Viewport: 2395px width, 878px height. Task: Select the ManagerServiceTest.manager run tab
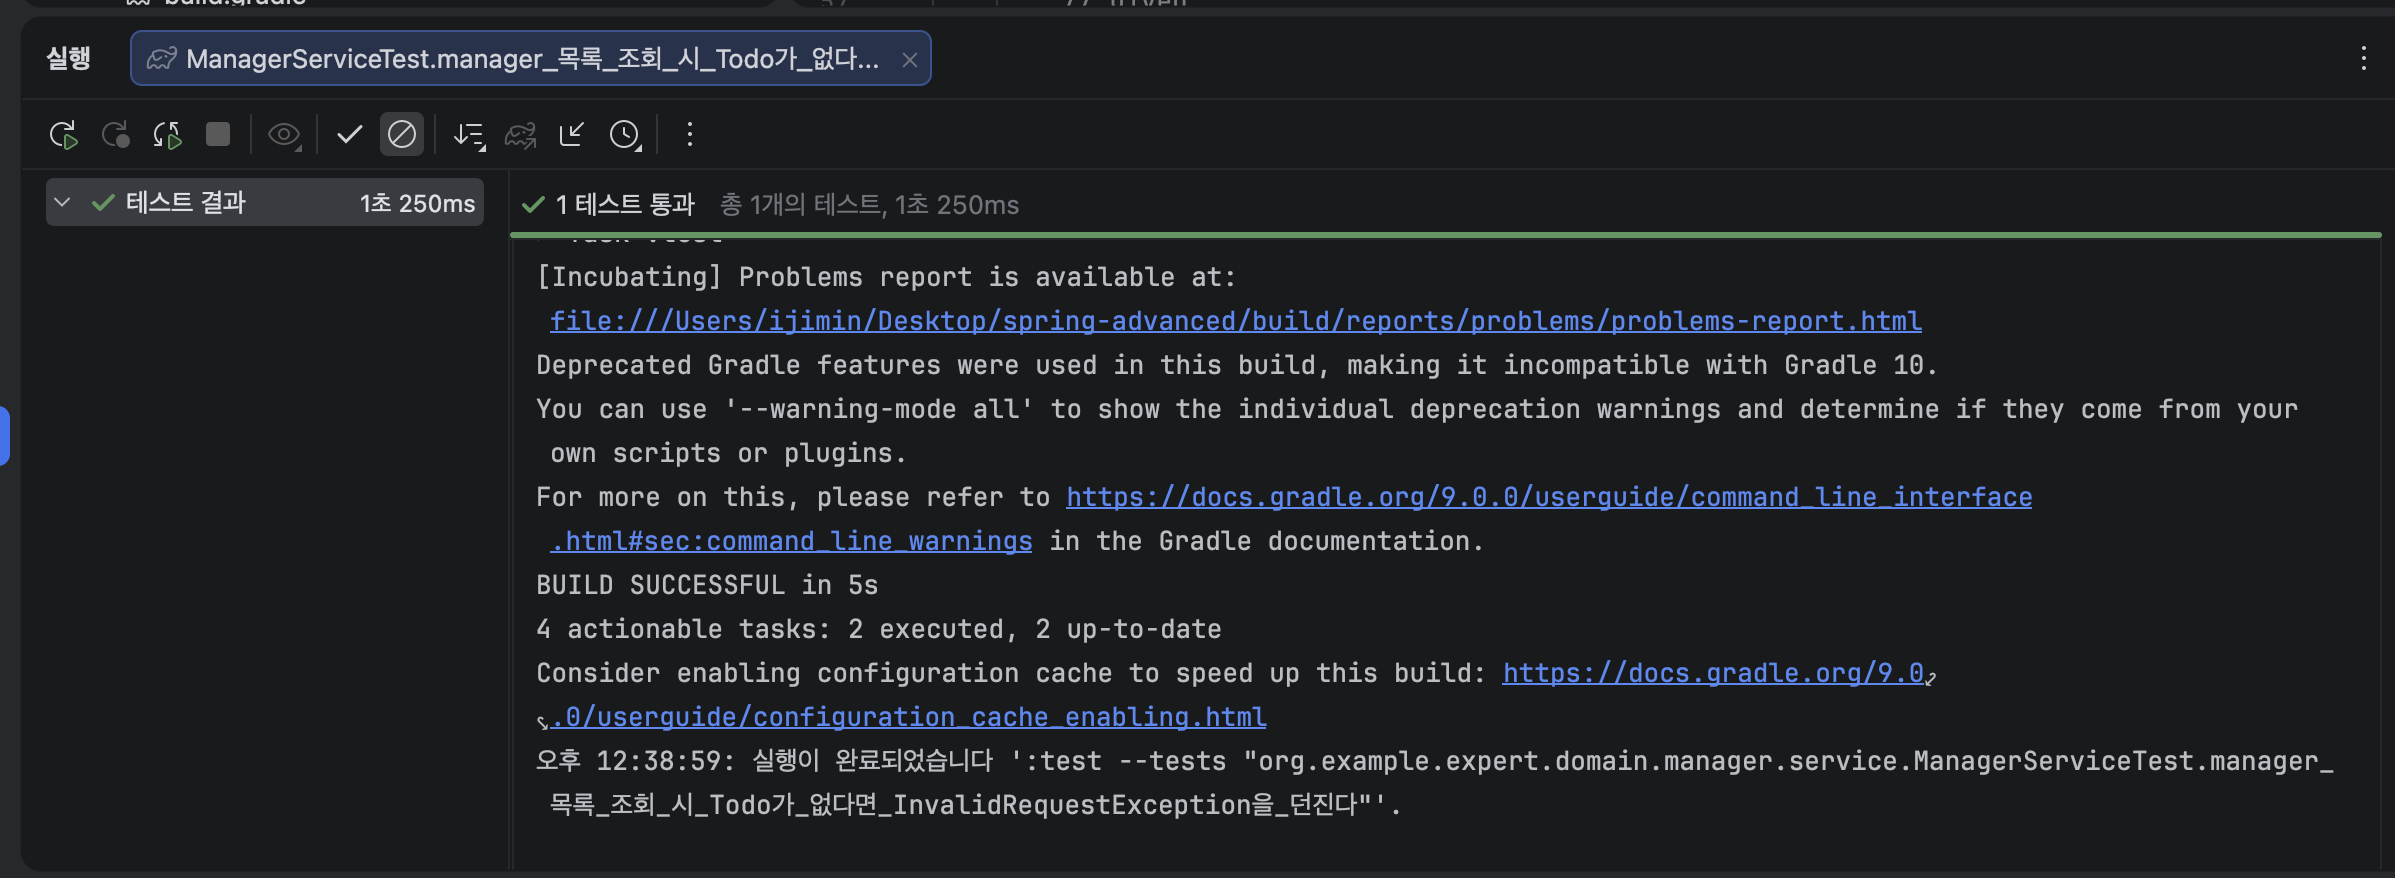pyautogui.click(x=531, y=58)
